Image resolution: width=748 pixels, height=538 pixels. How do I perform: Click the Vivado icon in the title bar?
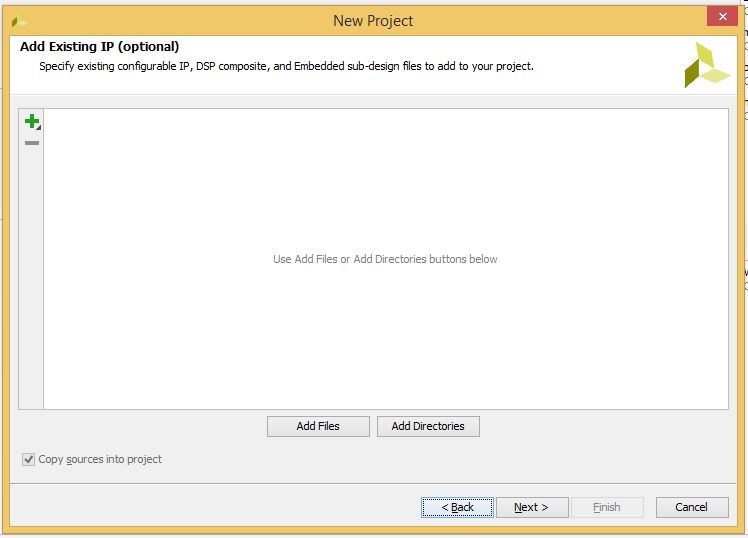(19, 21)
